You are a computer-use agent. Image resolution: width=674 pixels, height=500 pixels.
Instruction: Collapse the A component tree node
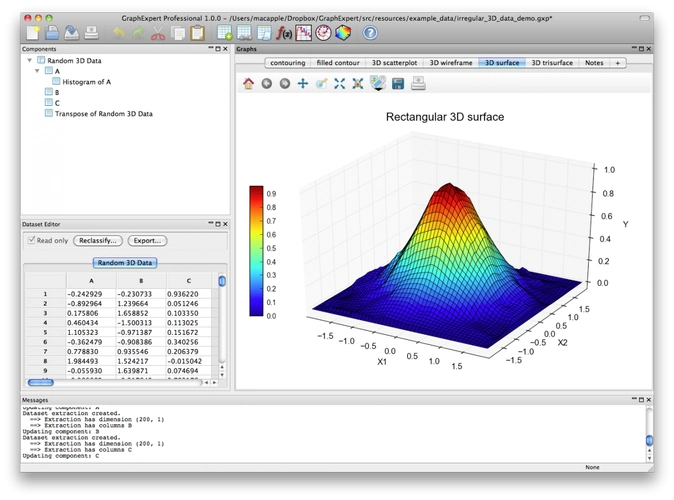click(38, 72)
